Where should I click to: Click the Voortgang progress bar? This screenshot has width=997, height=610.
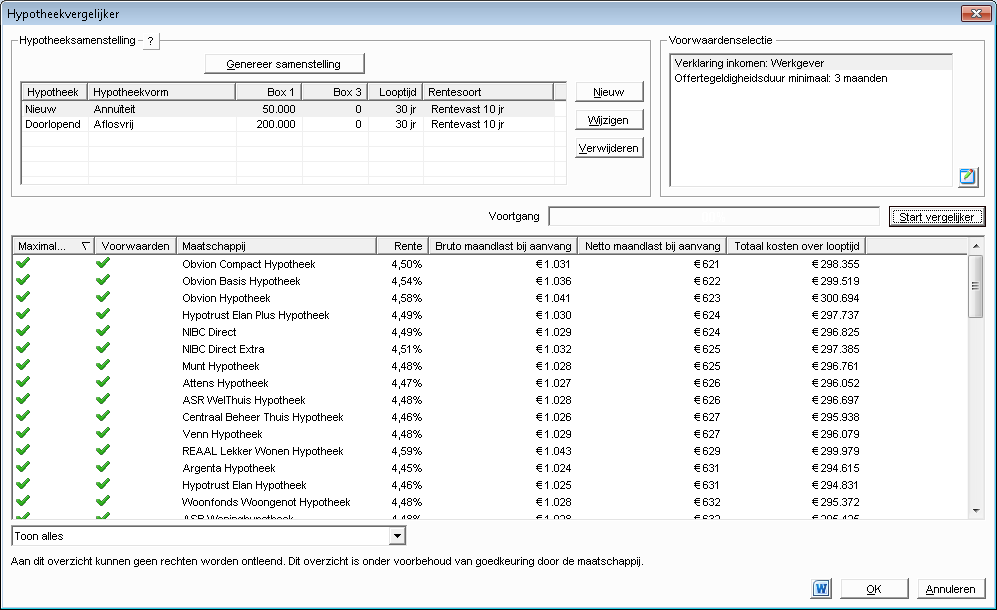714,216
